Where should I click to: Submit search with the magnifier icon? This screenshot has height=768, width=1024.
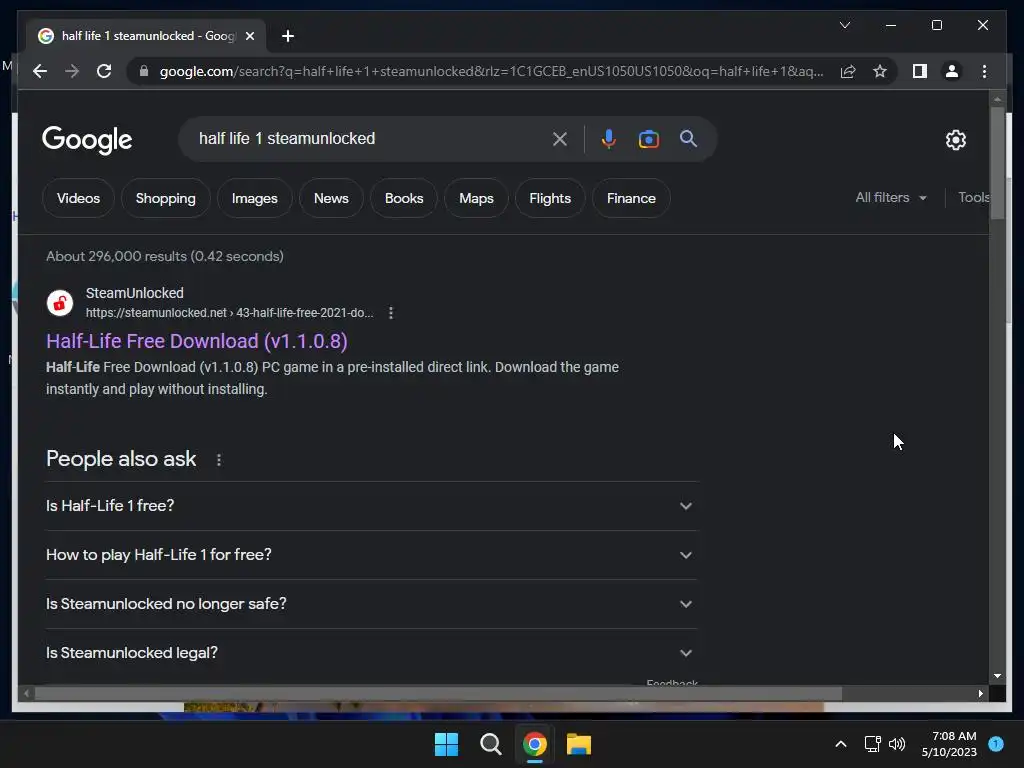click(688, 138)
